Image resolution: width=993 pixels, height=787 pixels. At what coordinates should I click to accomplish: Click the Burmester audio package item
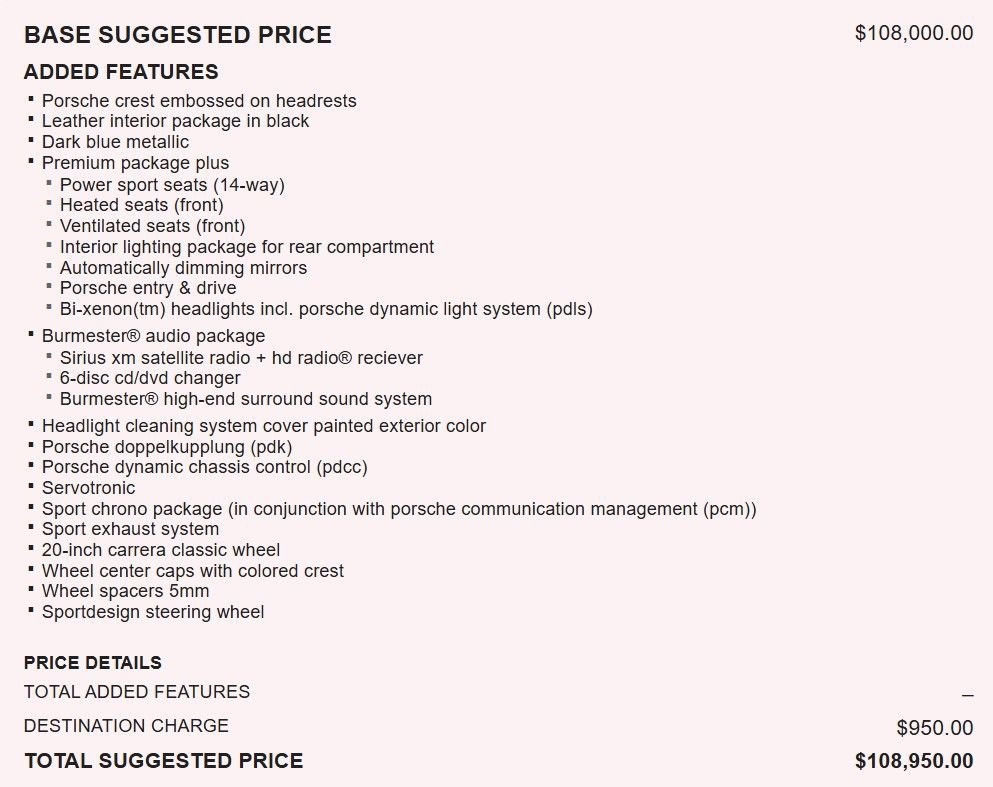(x=153, y=336)
